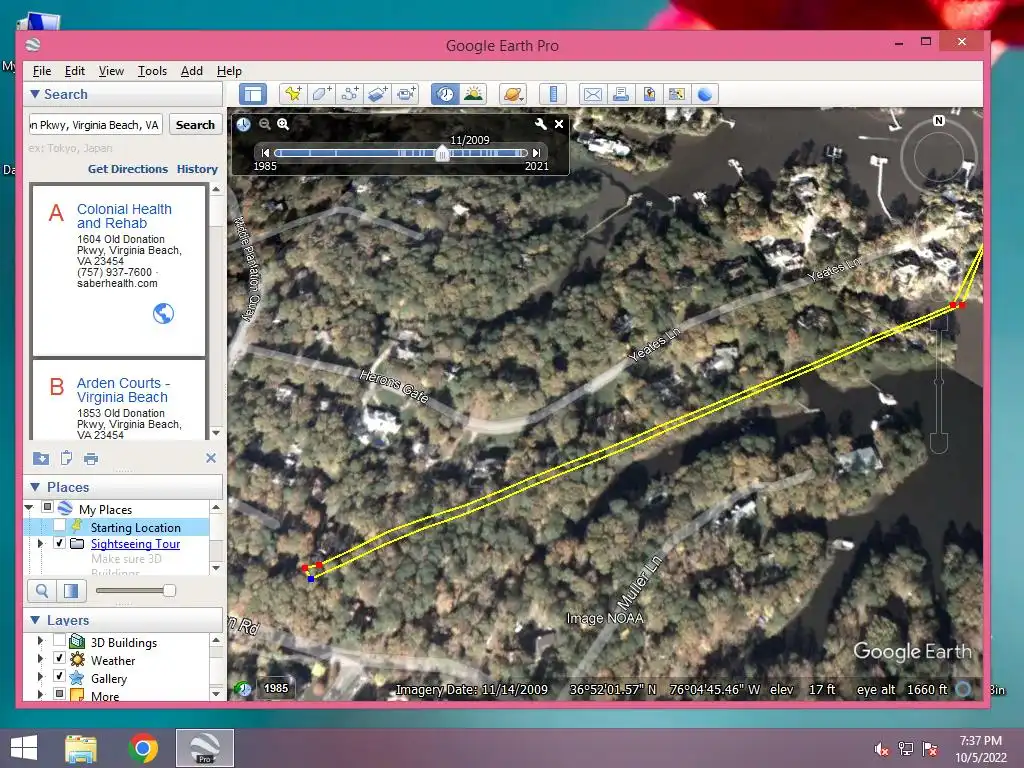Toggle the Places panel split view button
The width and height of the screenshot is (1024, 768).
(71, 591)
